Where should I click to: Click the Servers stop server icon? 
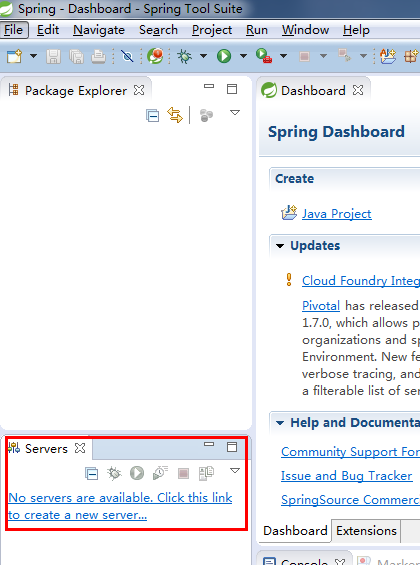point(183,473)
